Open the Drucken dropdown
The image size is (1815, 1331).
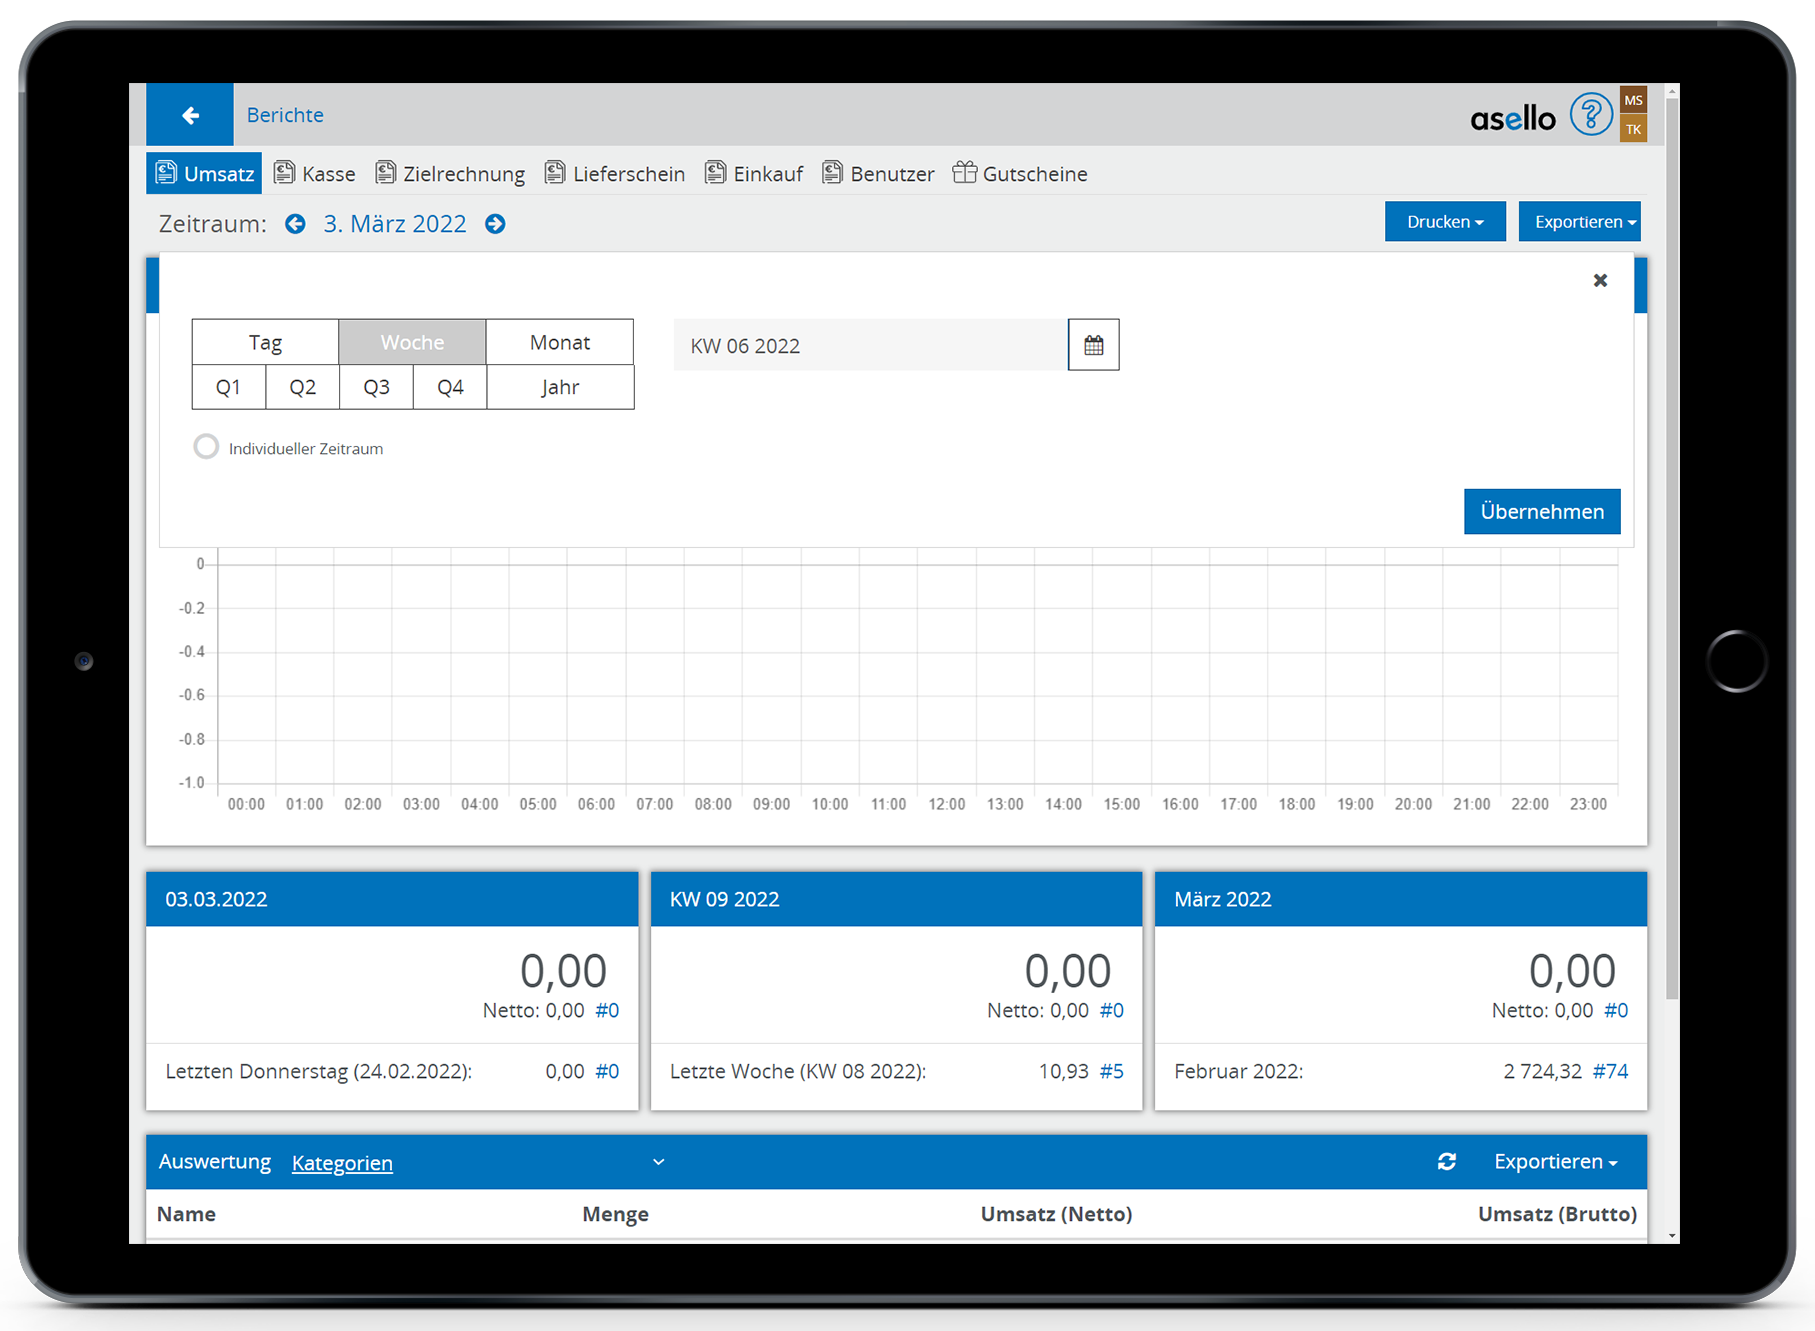tap(1444, 222)
